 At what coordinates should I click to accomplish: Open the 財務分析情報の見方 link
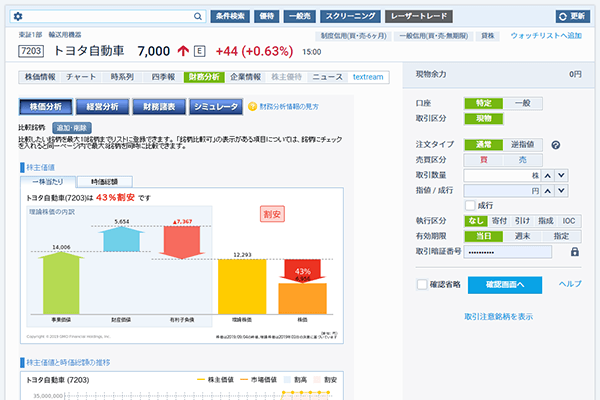289,107
